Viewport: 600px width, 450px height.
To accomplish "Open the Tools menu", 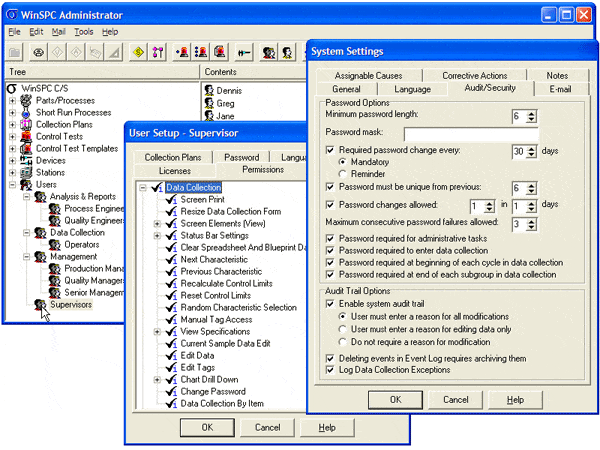I will click(83, 32).
